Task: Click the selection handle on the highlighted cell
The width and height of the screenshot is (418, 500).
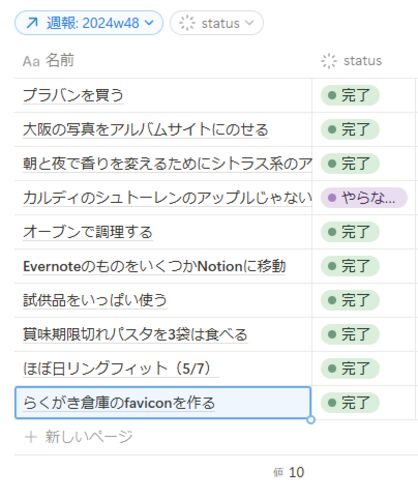Action: pyautogui.click(x=311, y=419)
